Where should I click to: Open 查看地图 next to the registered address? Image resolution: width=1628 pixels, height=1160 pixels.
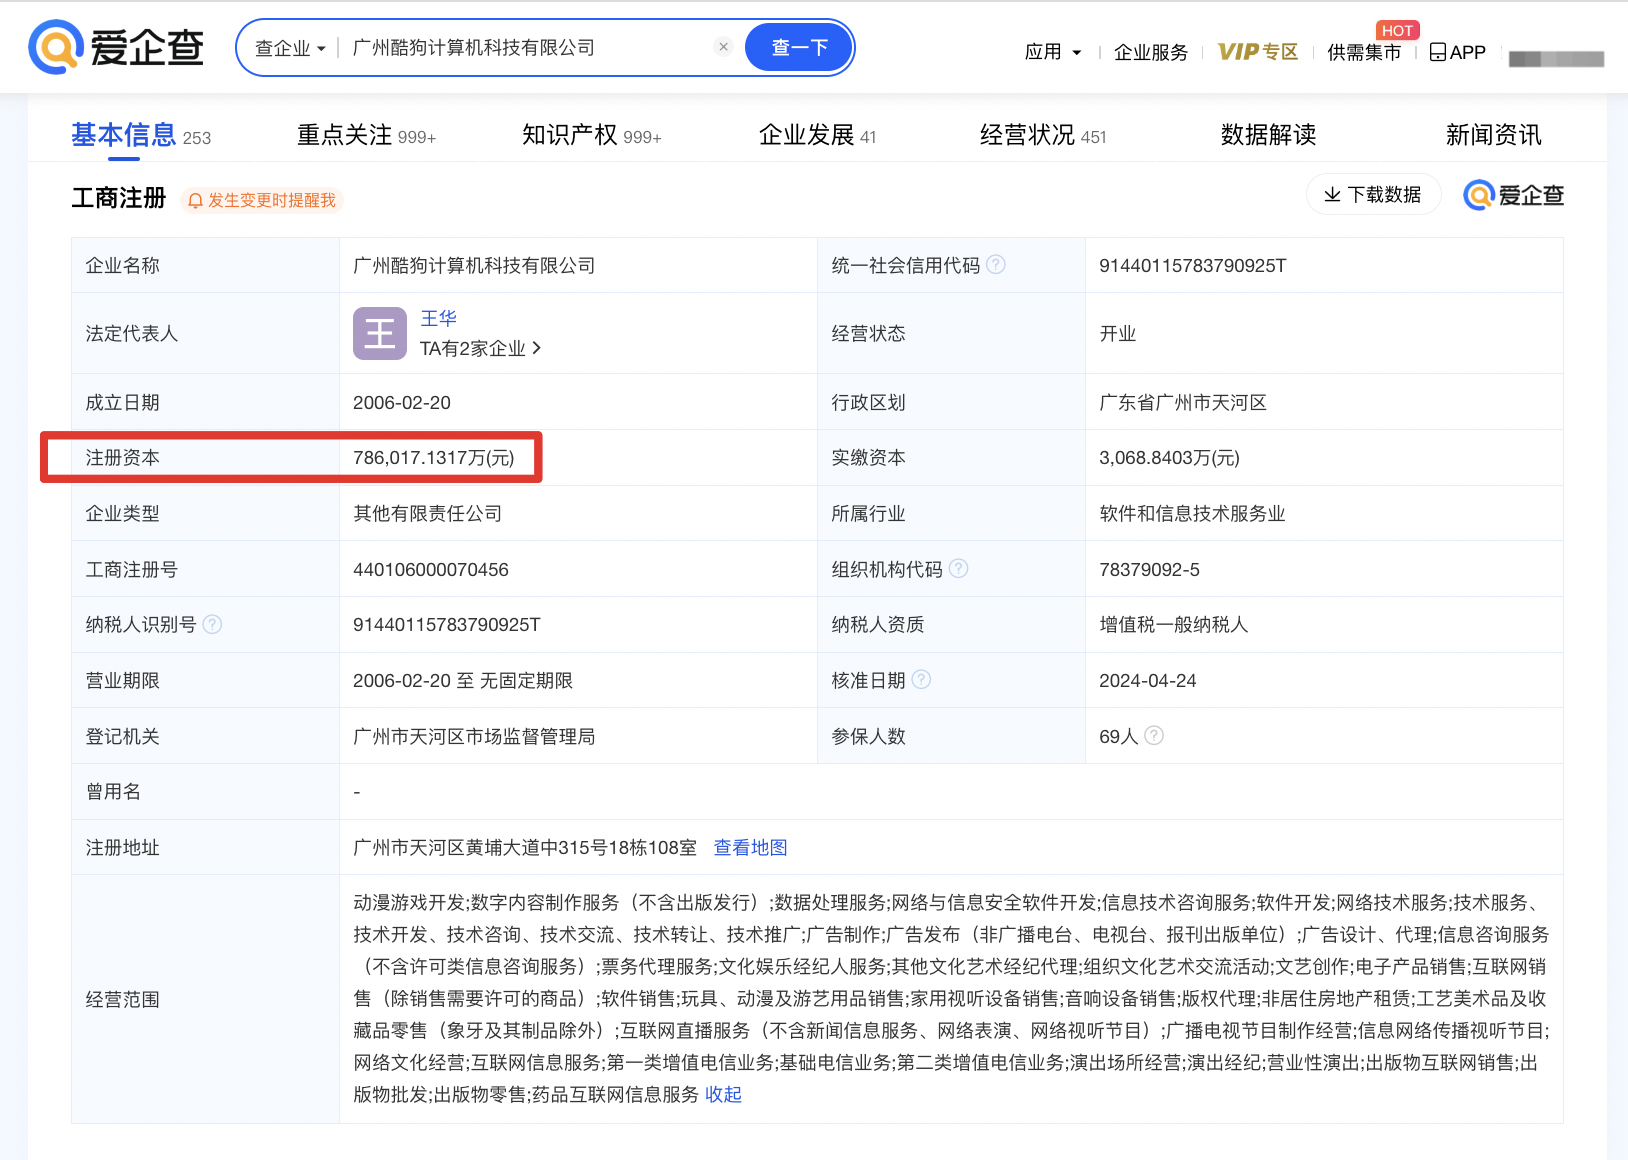pyautogui.click(x=749, y=847)
